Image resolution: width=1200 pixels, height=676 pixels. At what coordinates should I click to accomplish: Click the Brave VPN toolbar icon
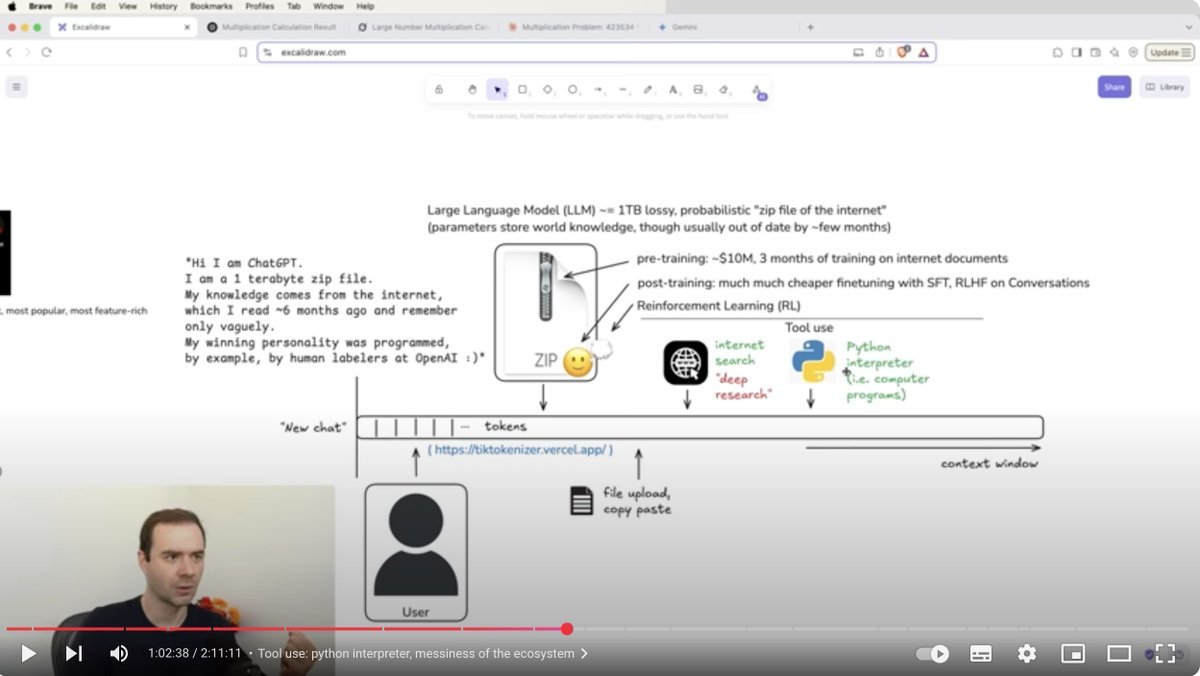click(1133, 52)
